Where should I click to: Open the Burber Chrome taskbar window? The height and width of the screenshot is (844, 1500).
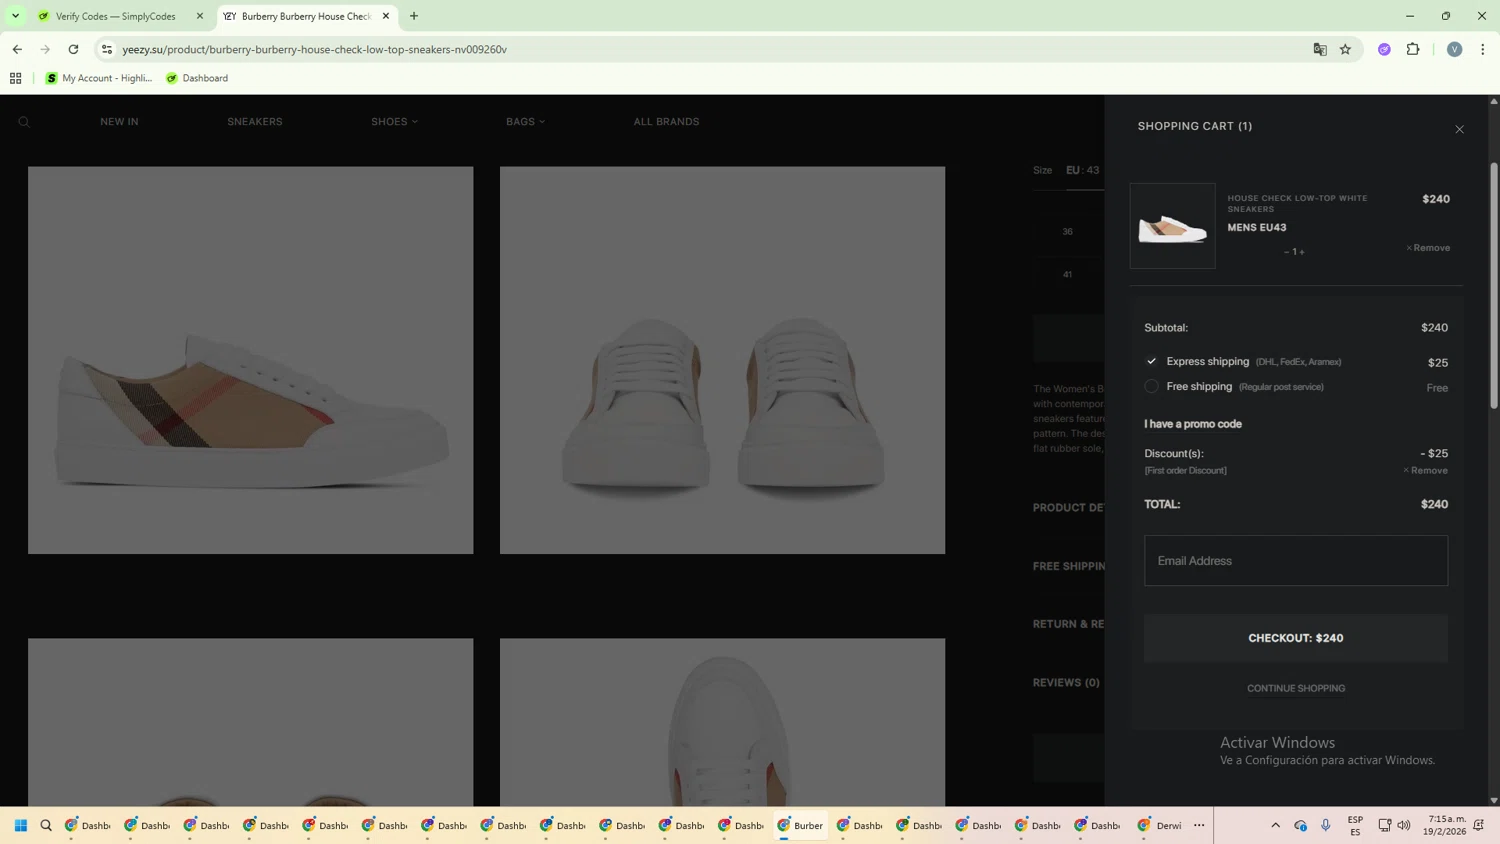(x=800, y=825)
